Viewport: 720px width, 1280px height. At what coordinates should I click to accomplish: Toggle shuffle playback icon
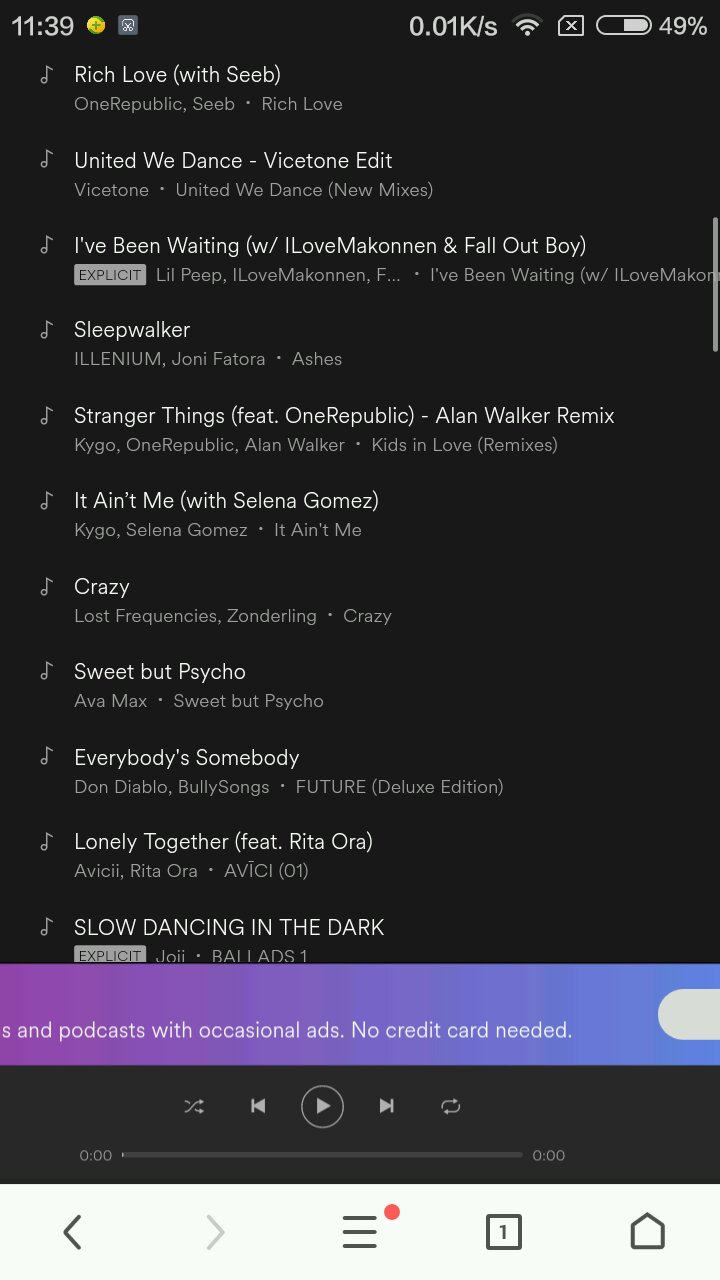pos(194,1106)
